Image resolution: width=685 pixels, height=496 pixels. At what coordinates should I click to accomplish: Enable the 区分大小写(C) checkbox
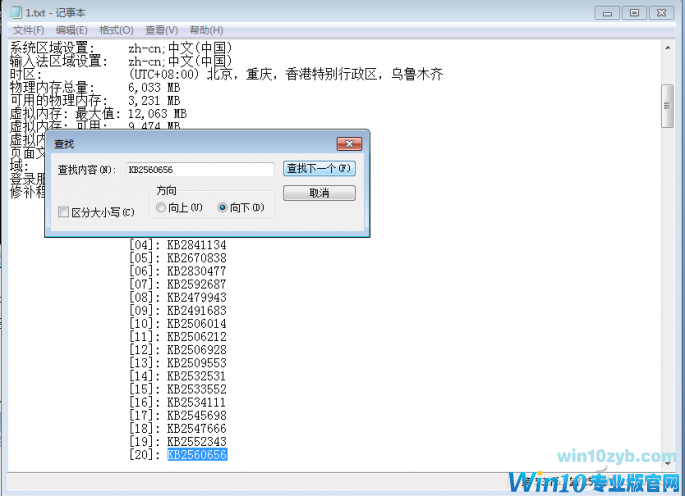pos(63,212)
